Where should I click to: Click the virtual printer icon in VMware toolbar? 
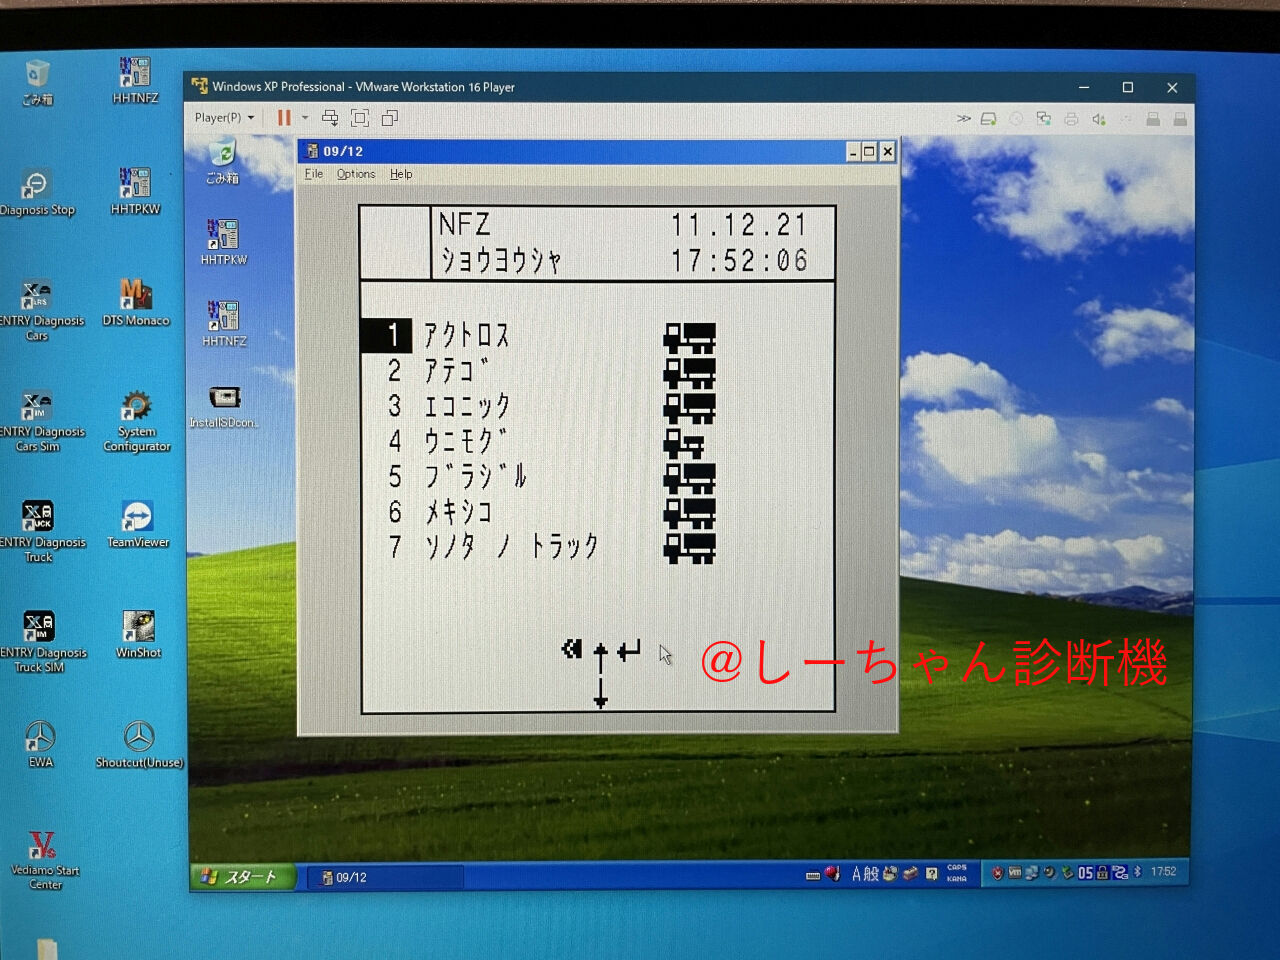(1071, 117)
